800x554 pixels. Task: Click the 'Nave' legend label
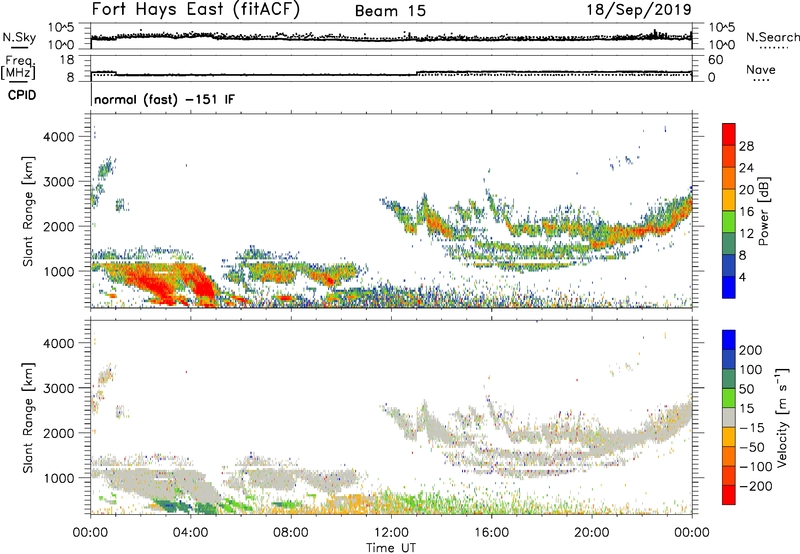[760, 70]
